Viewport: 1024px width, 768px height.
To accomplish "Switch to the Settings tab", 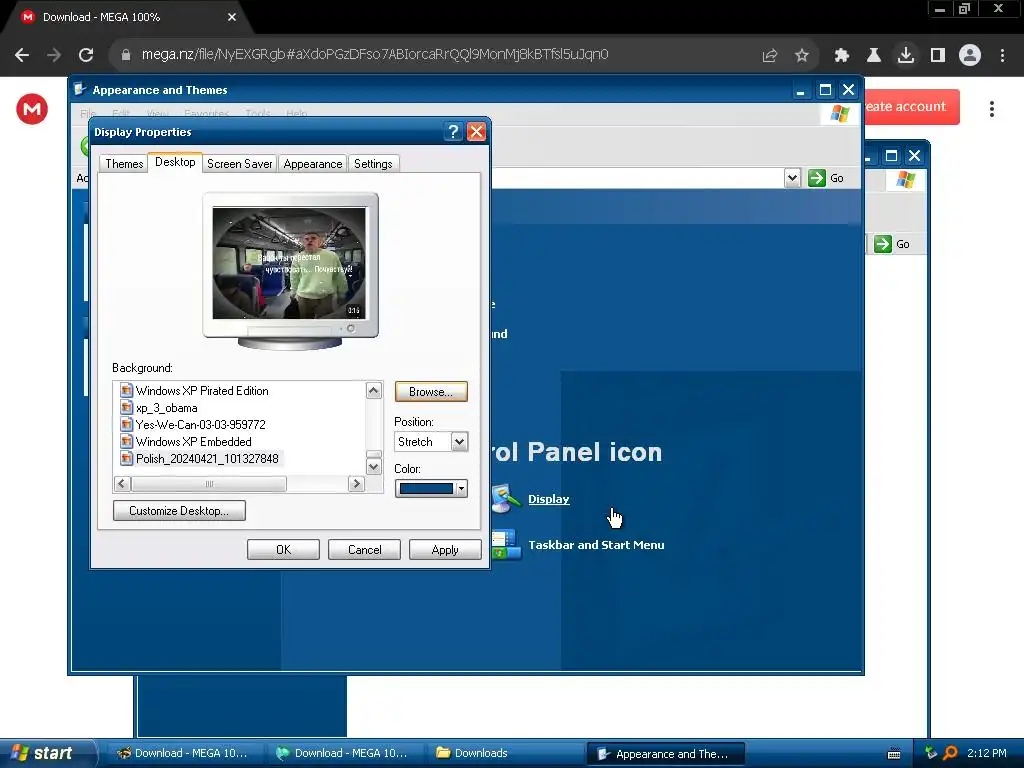I will tap(373, 164).
